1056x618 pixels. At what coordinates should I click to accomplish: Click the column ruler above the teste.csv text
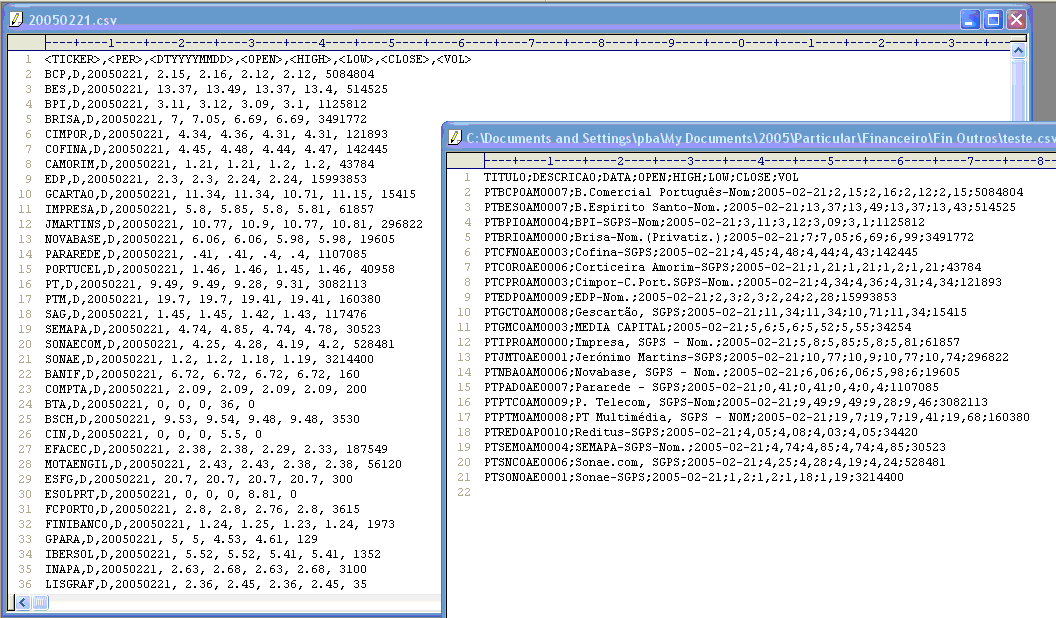point(700,158)
